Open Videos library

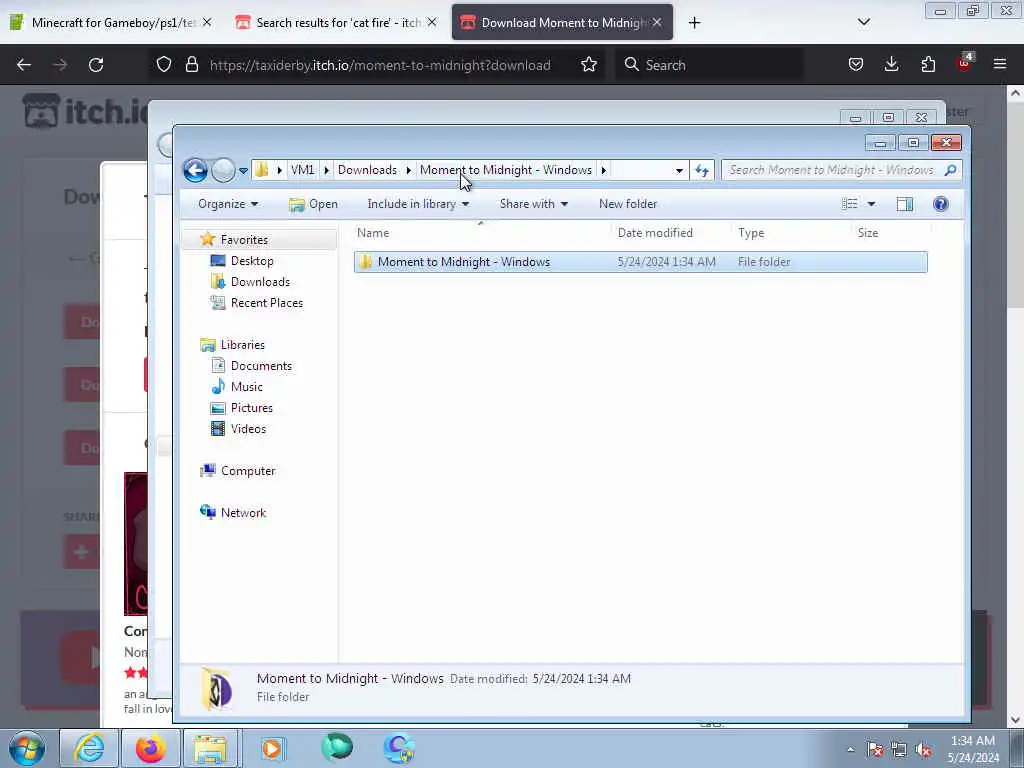248,428
